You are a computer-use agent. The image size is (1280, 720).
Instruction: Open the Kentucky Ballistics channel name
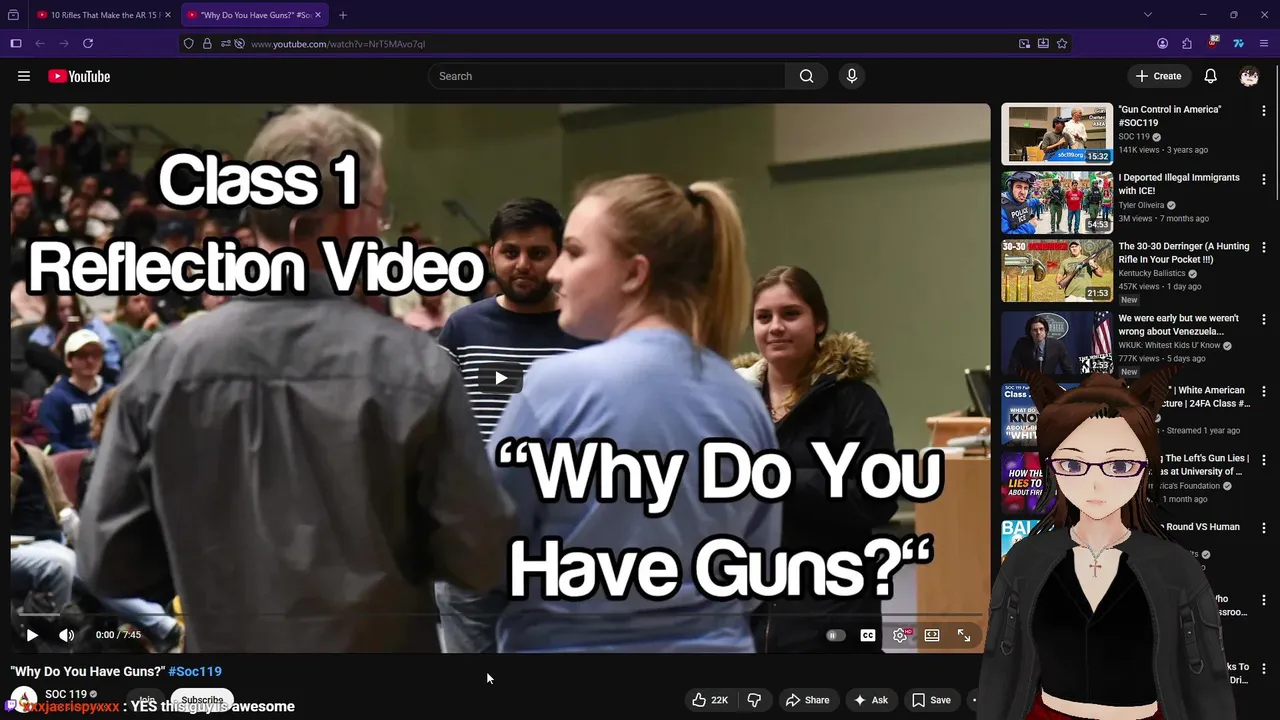(x=1151, y=273)
